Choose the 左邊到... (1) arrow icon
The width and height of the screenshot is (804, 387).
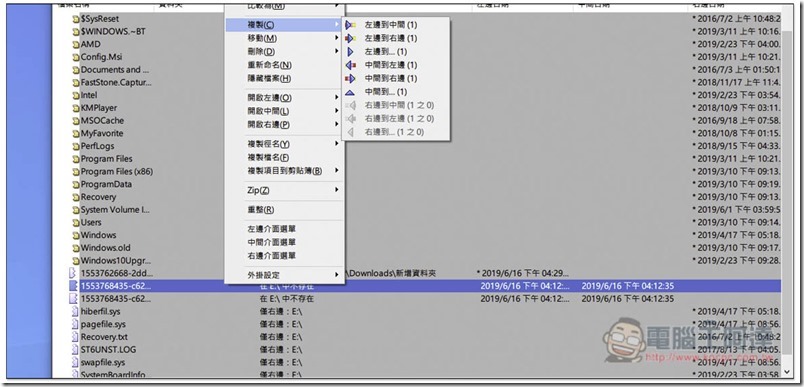pyautogui.click(x=351, y=52)
